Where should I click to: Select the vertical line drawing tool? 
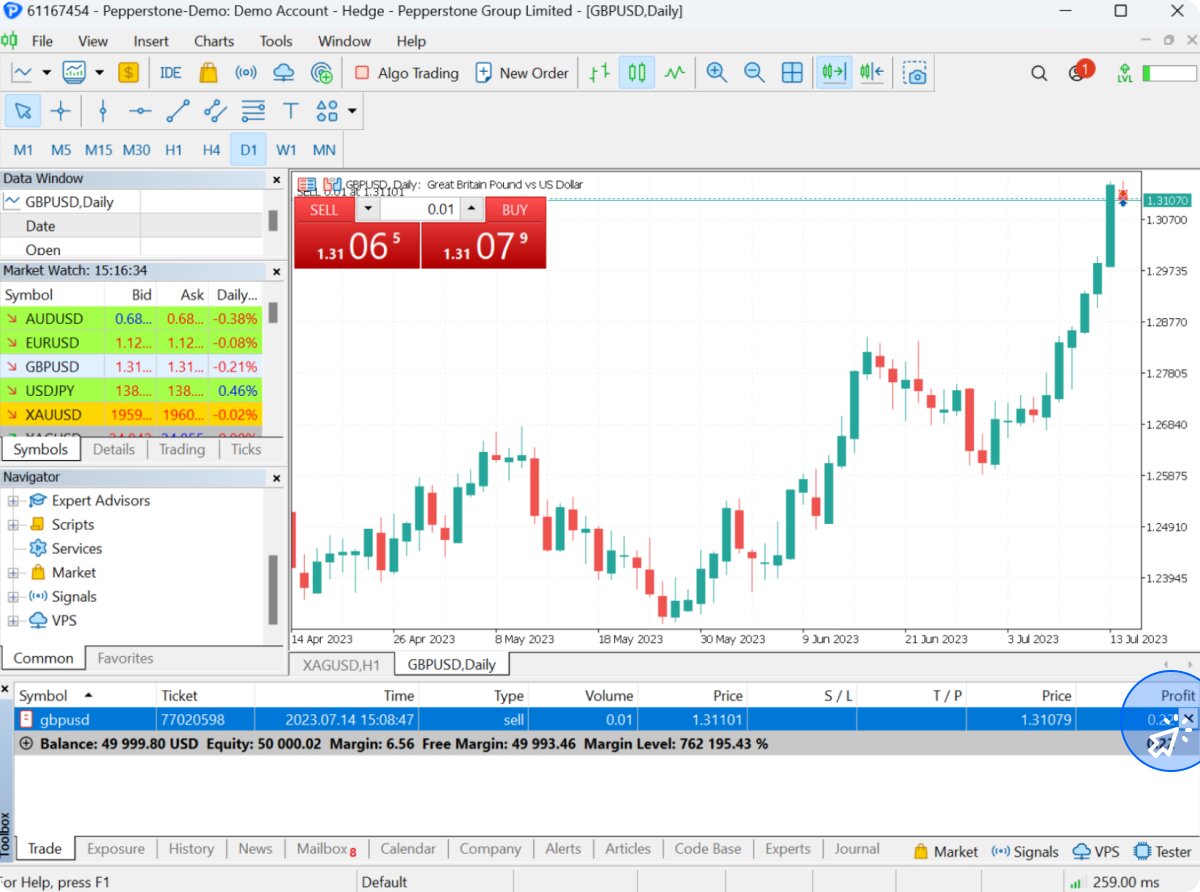click(103, 111)
